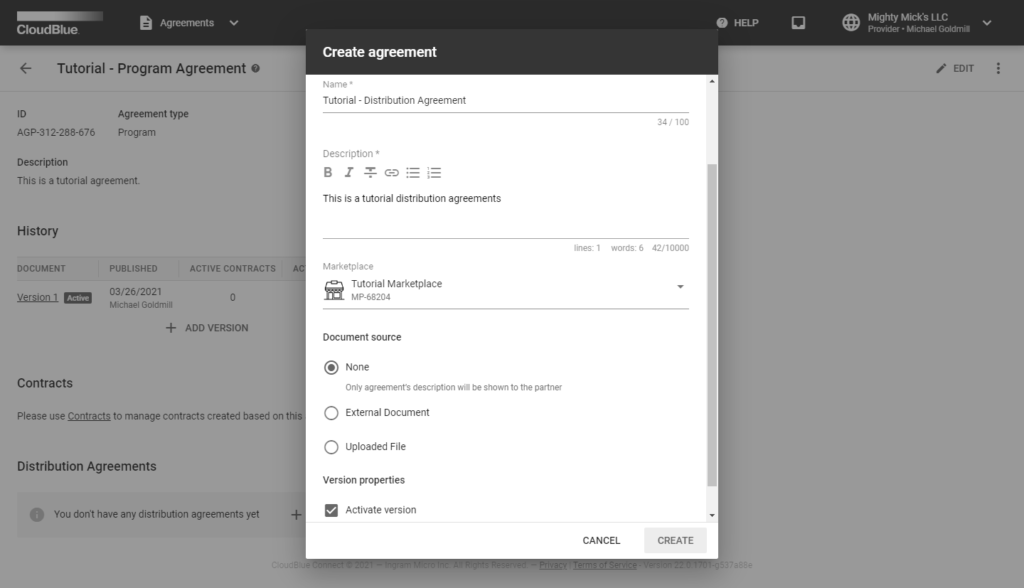1024x588 pixels.
Task: Expand the Agreements navigation dropdown
Action: click(233, 22)
